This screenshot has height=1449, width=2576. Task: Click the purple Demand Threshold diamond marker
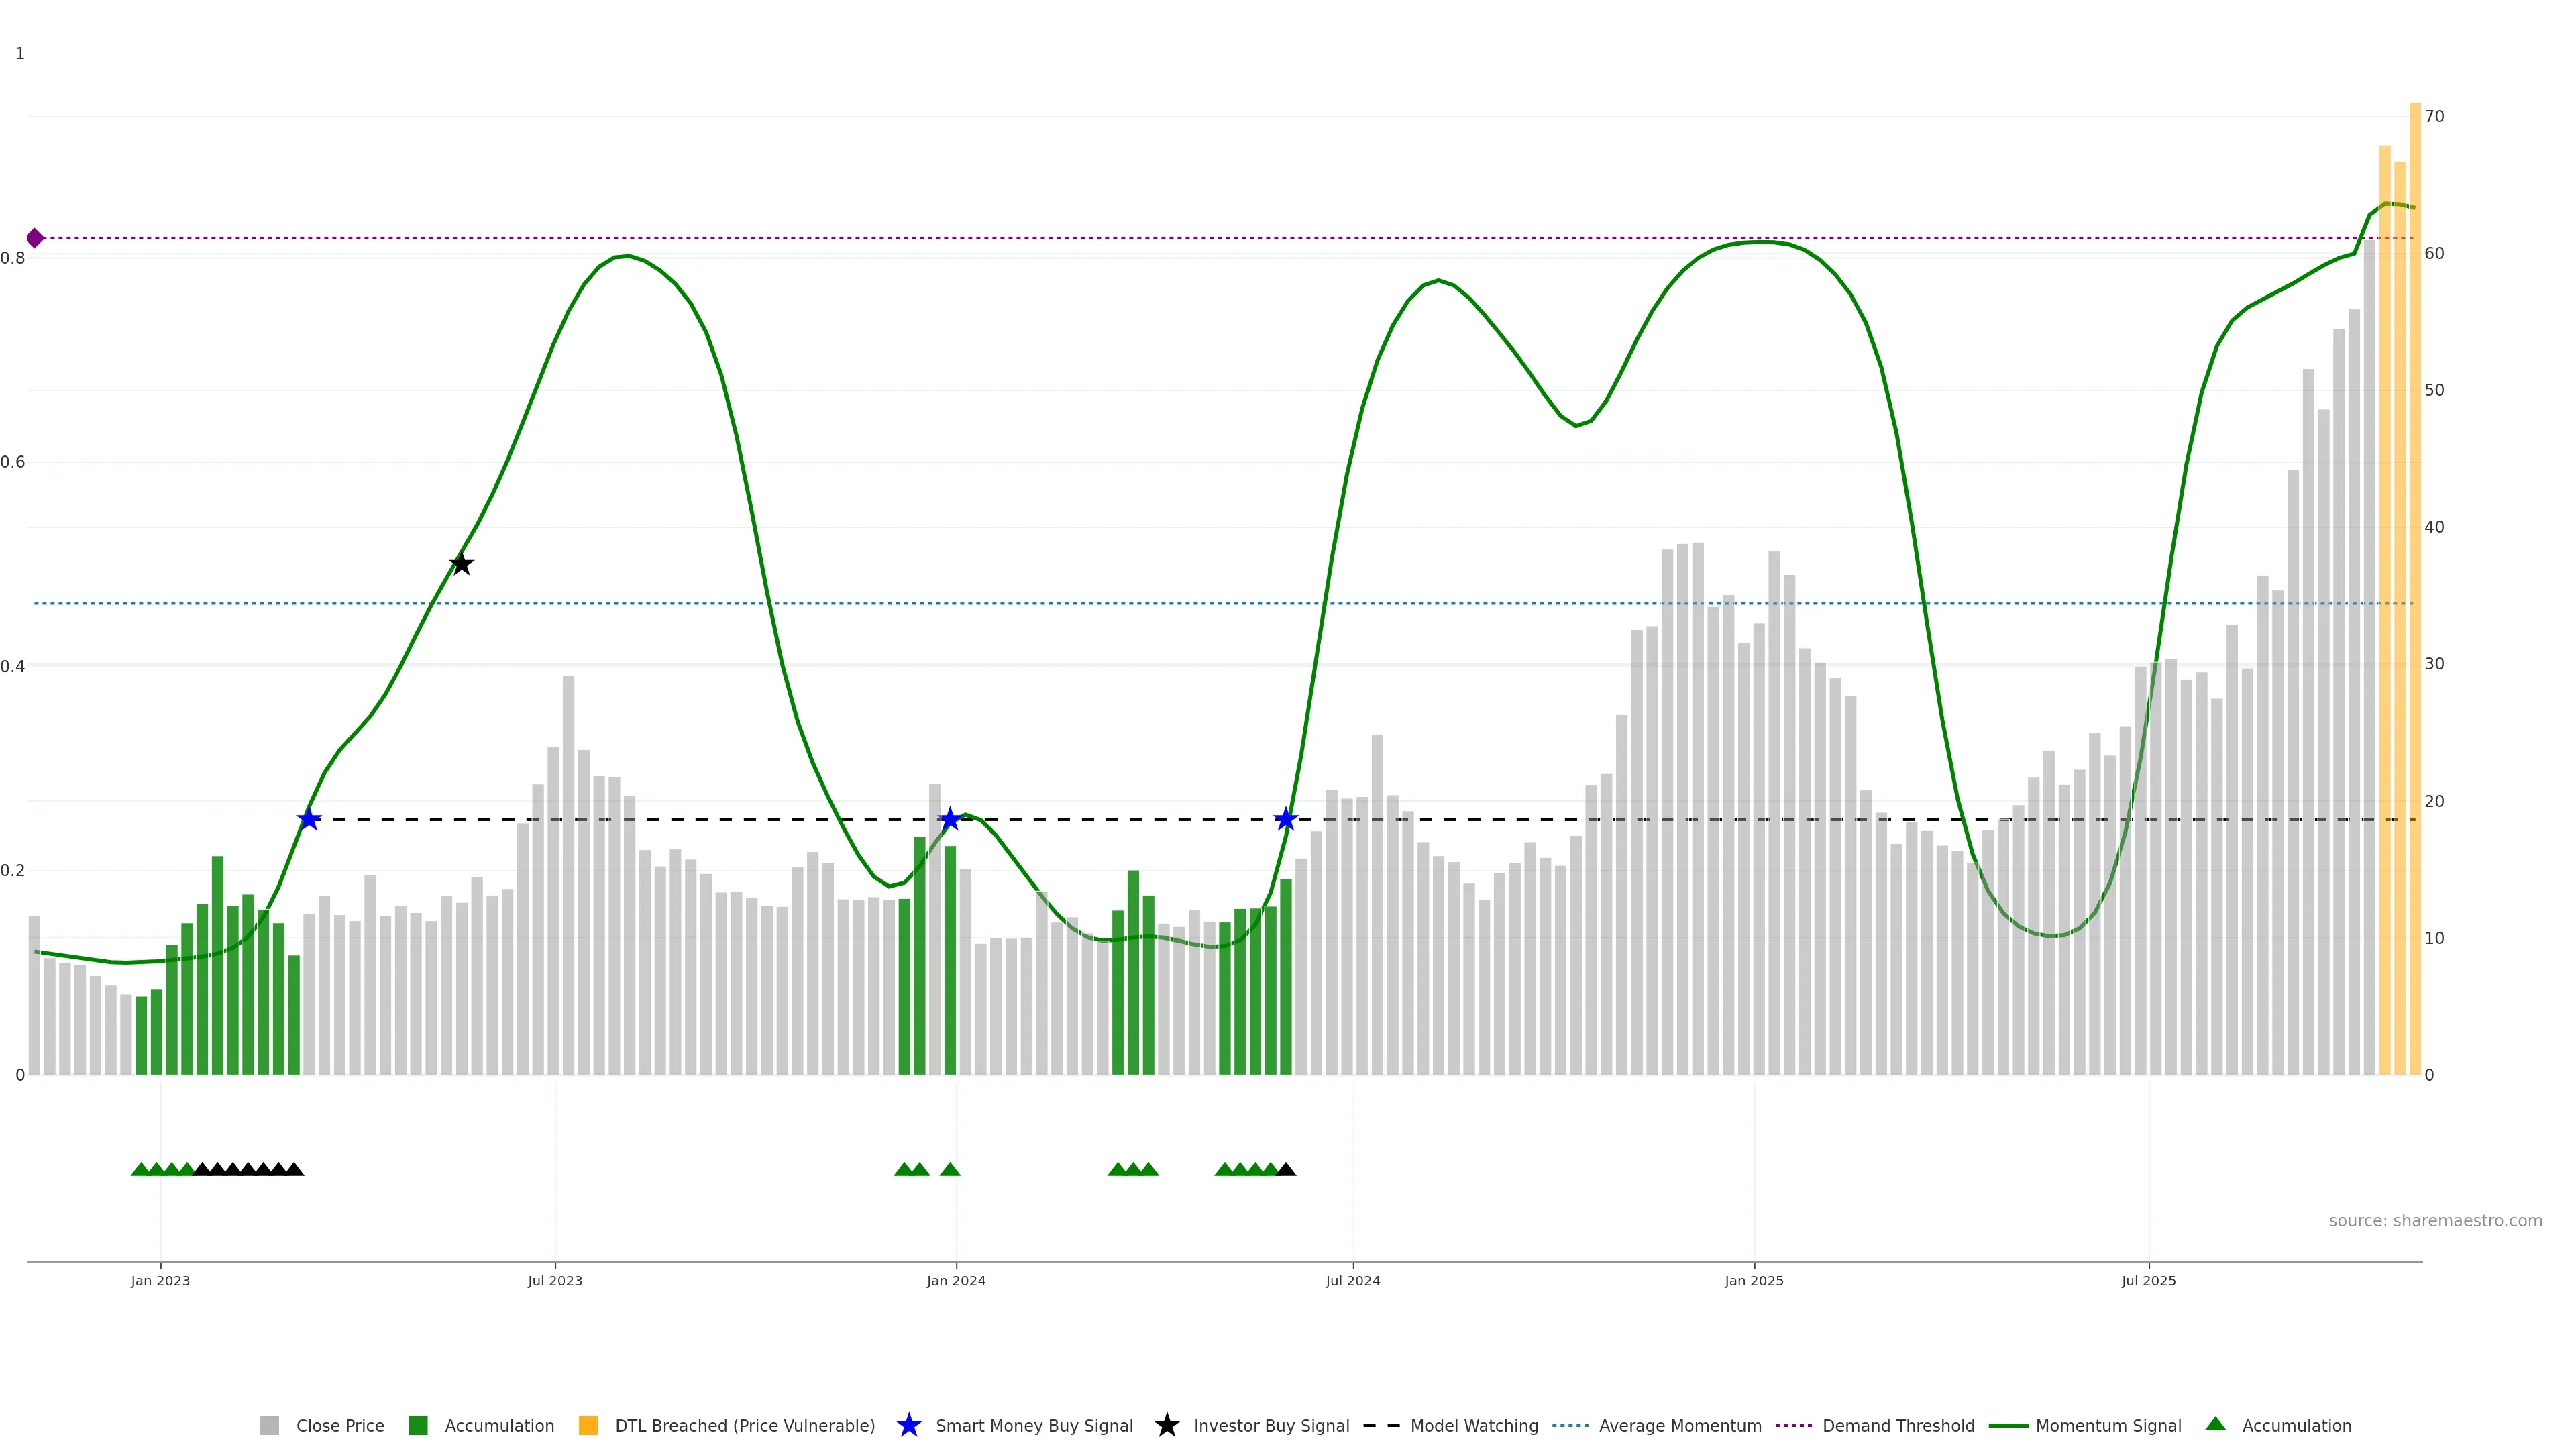(x=35, y=238)
